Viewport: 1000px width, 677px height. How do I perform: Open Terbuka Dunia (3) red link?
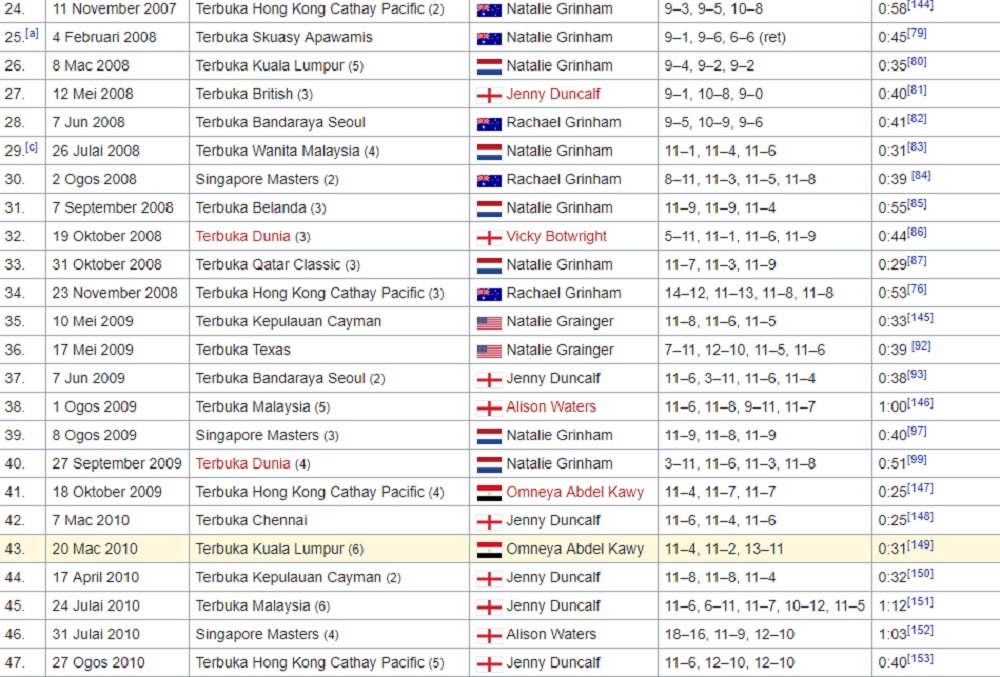tap(243, 236)
